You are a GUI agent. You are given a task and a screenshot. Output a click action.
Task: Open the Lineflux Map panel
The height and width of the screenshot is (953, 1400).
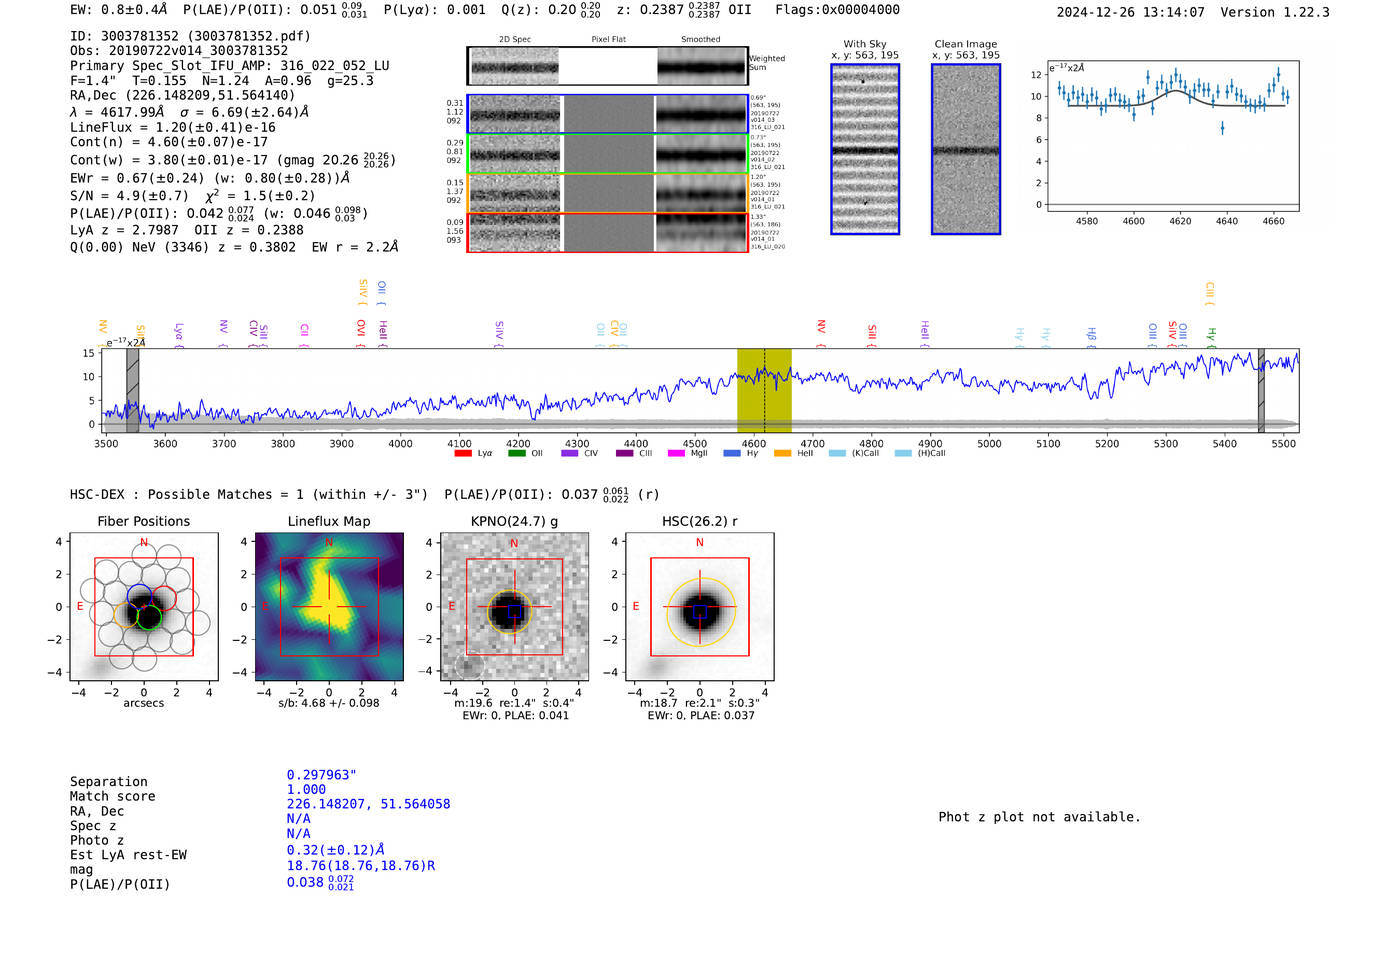click(329, 607)
